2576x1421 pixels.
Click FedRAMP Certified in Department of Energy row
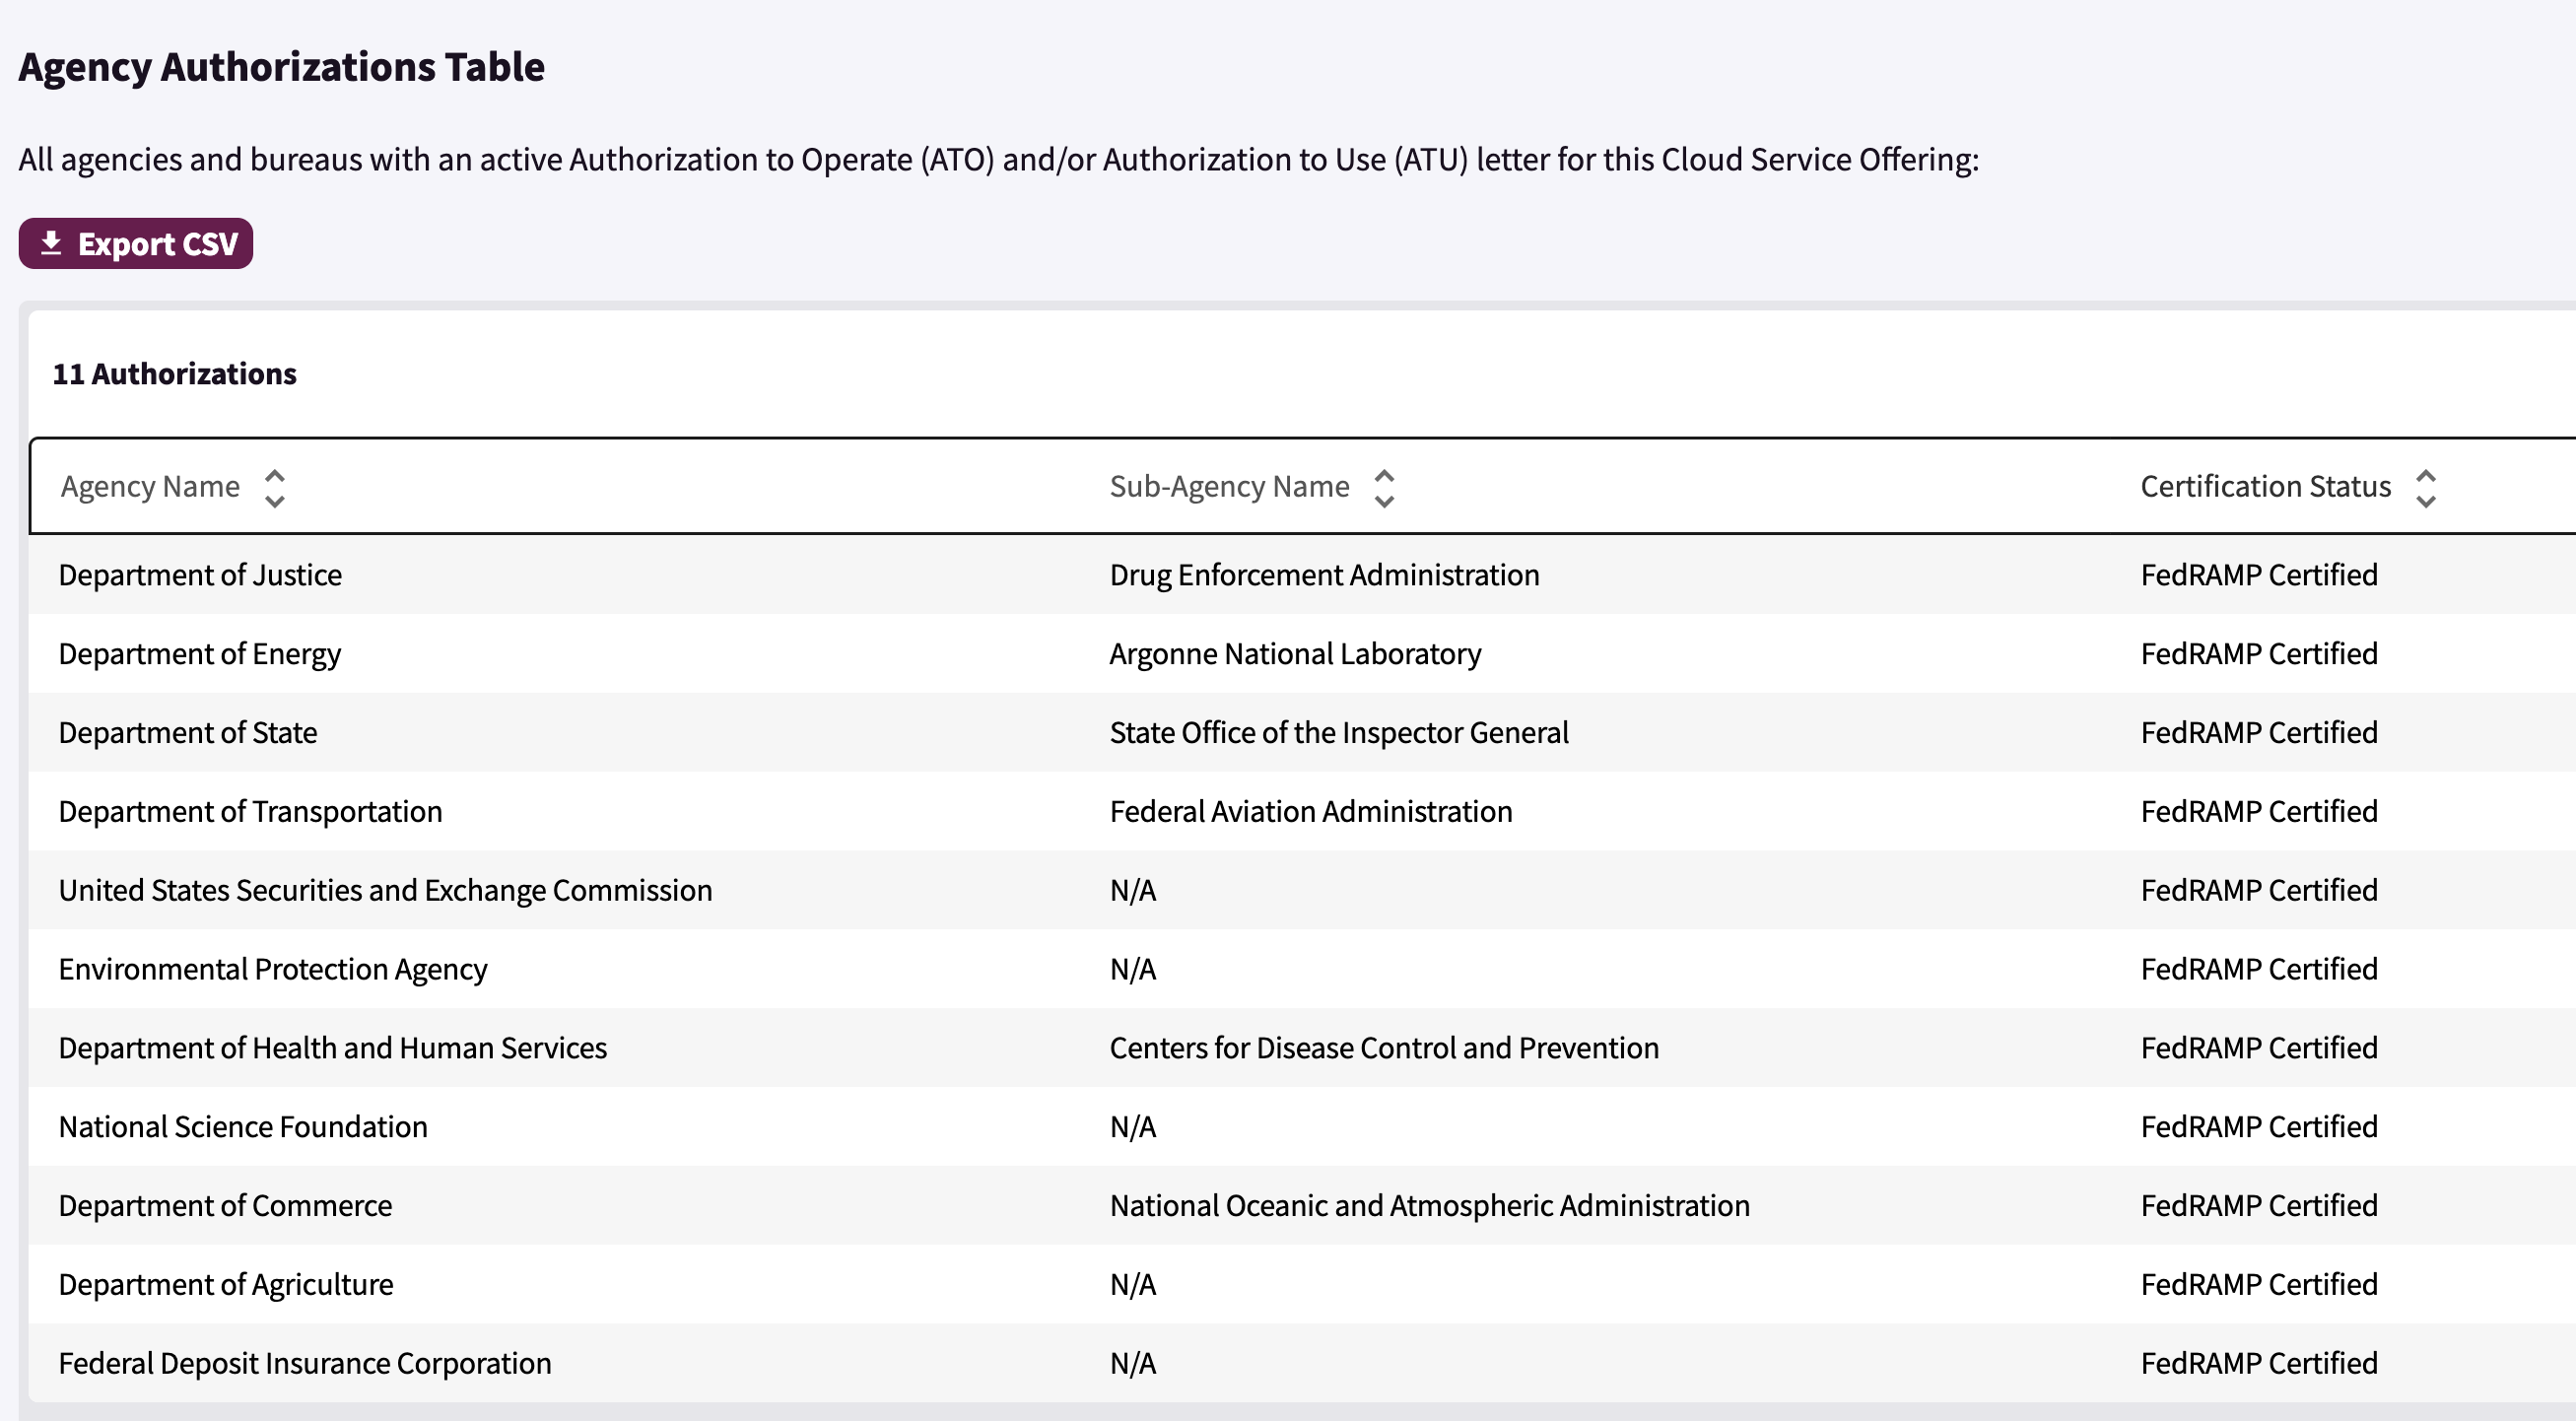point(2259,654)
